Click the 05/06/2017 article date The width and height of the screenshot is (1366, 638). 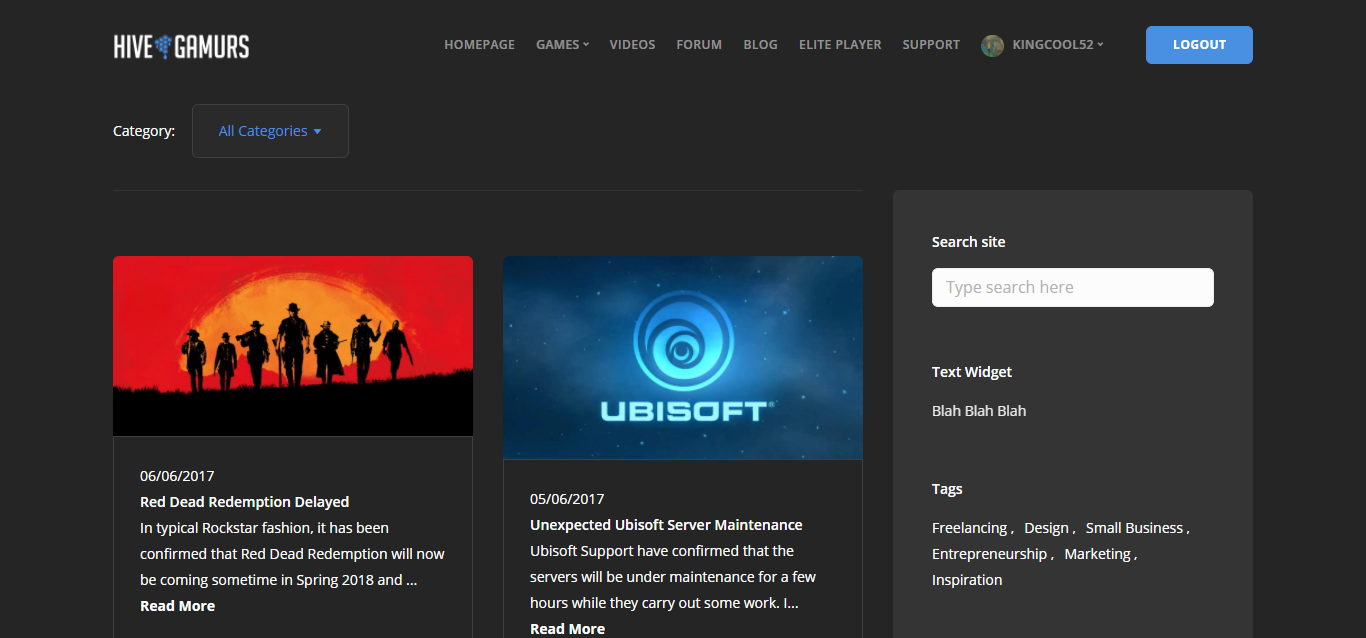(x=567, y=499)
